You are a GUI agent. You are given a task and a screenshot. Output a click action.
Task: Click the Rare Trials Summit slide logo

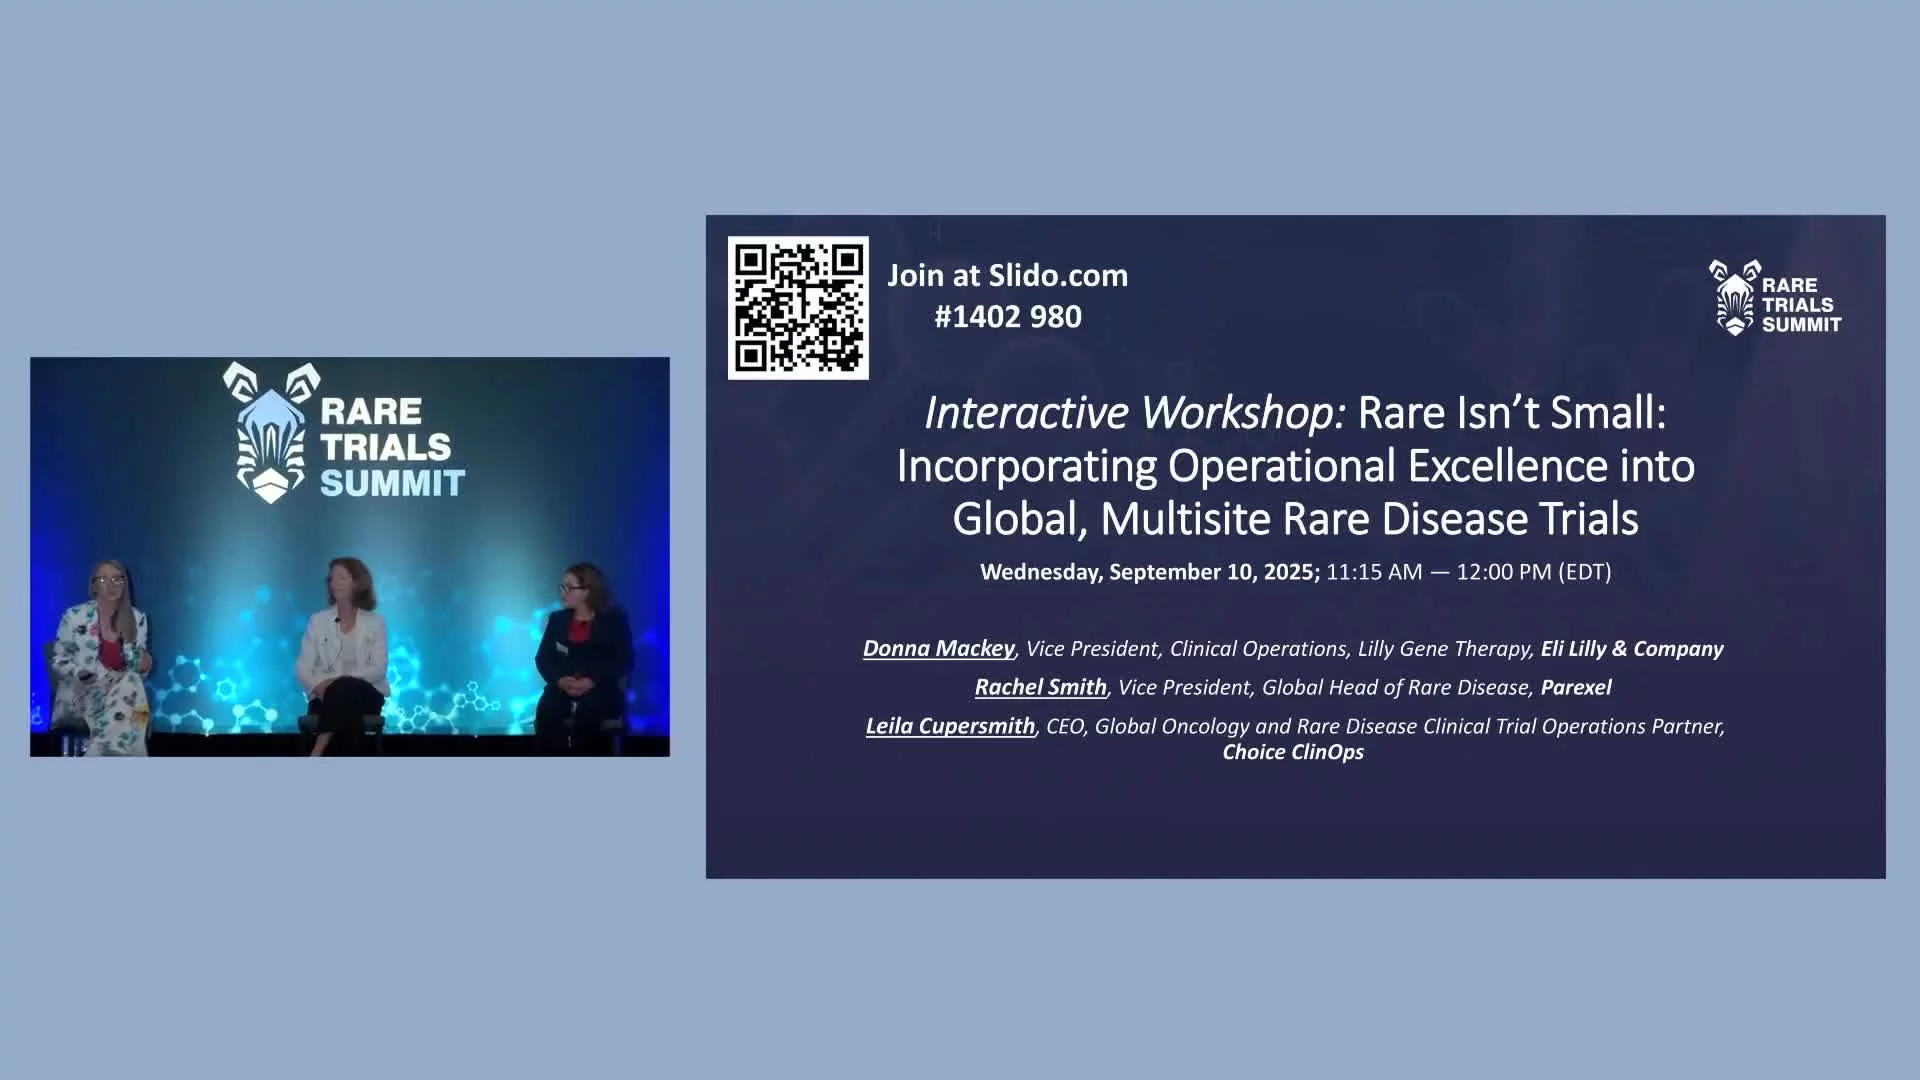click(x=1775, y=299)
